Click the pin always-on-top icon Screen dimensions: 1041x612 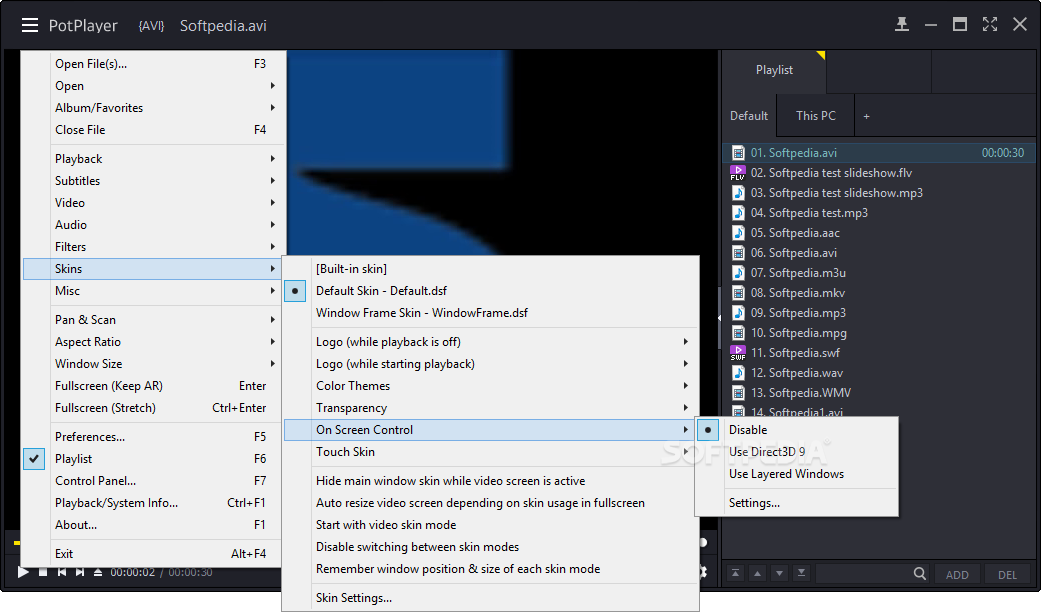[x=902, y=25]
